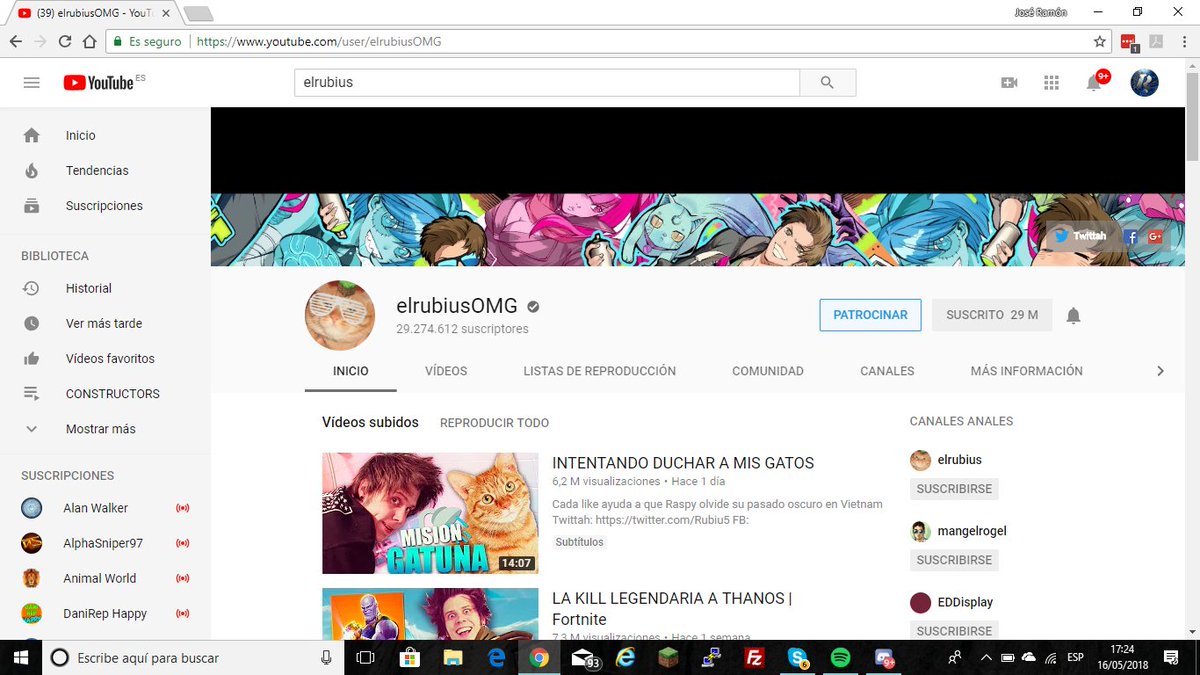This screenshot has width=1200, height=675.
Task: Switch to LISTAS DE REPRODUCCIÓN tab
Action: coord(600,371)
